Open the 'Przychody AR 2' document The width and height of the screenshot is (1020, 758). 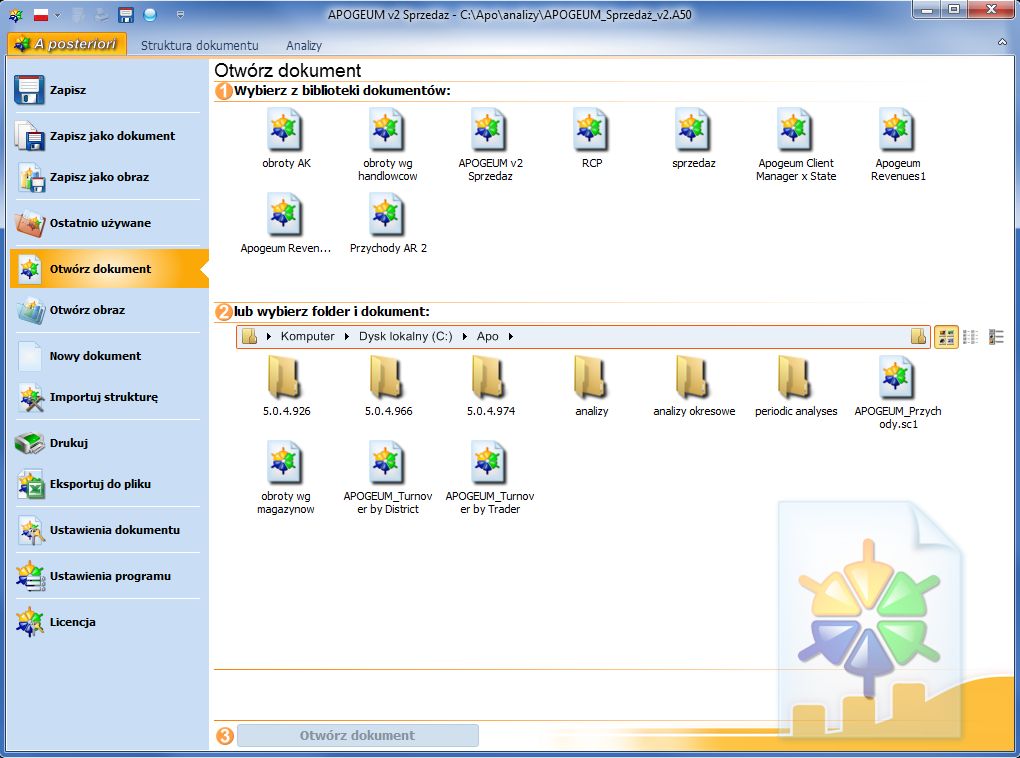(x=388, y=224)
